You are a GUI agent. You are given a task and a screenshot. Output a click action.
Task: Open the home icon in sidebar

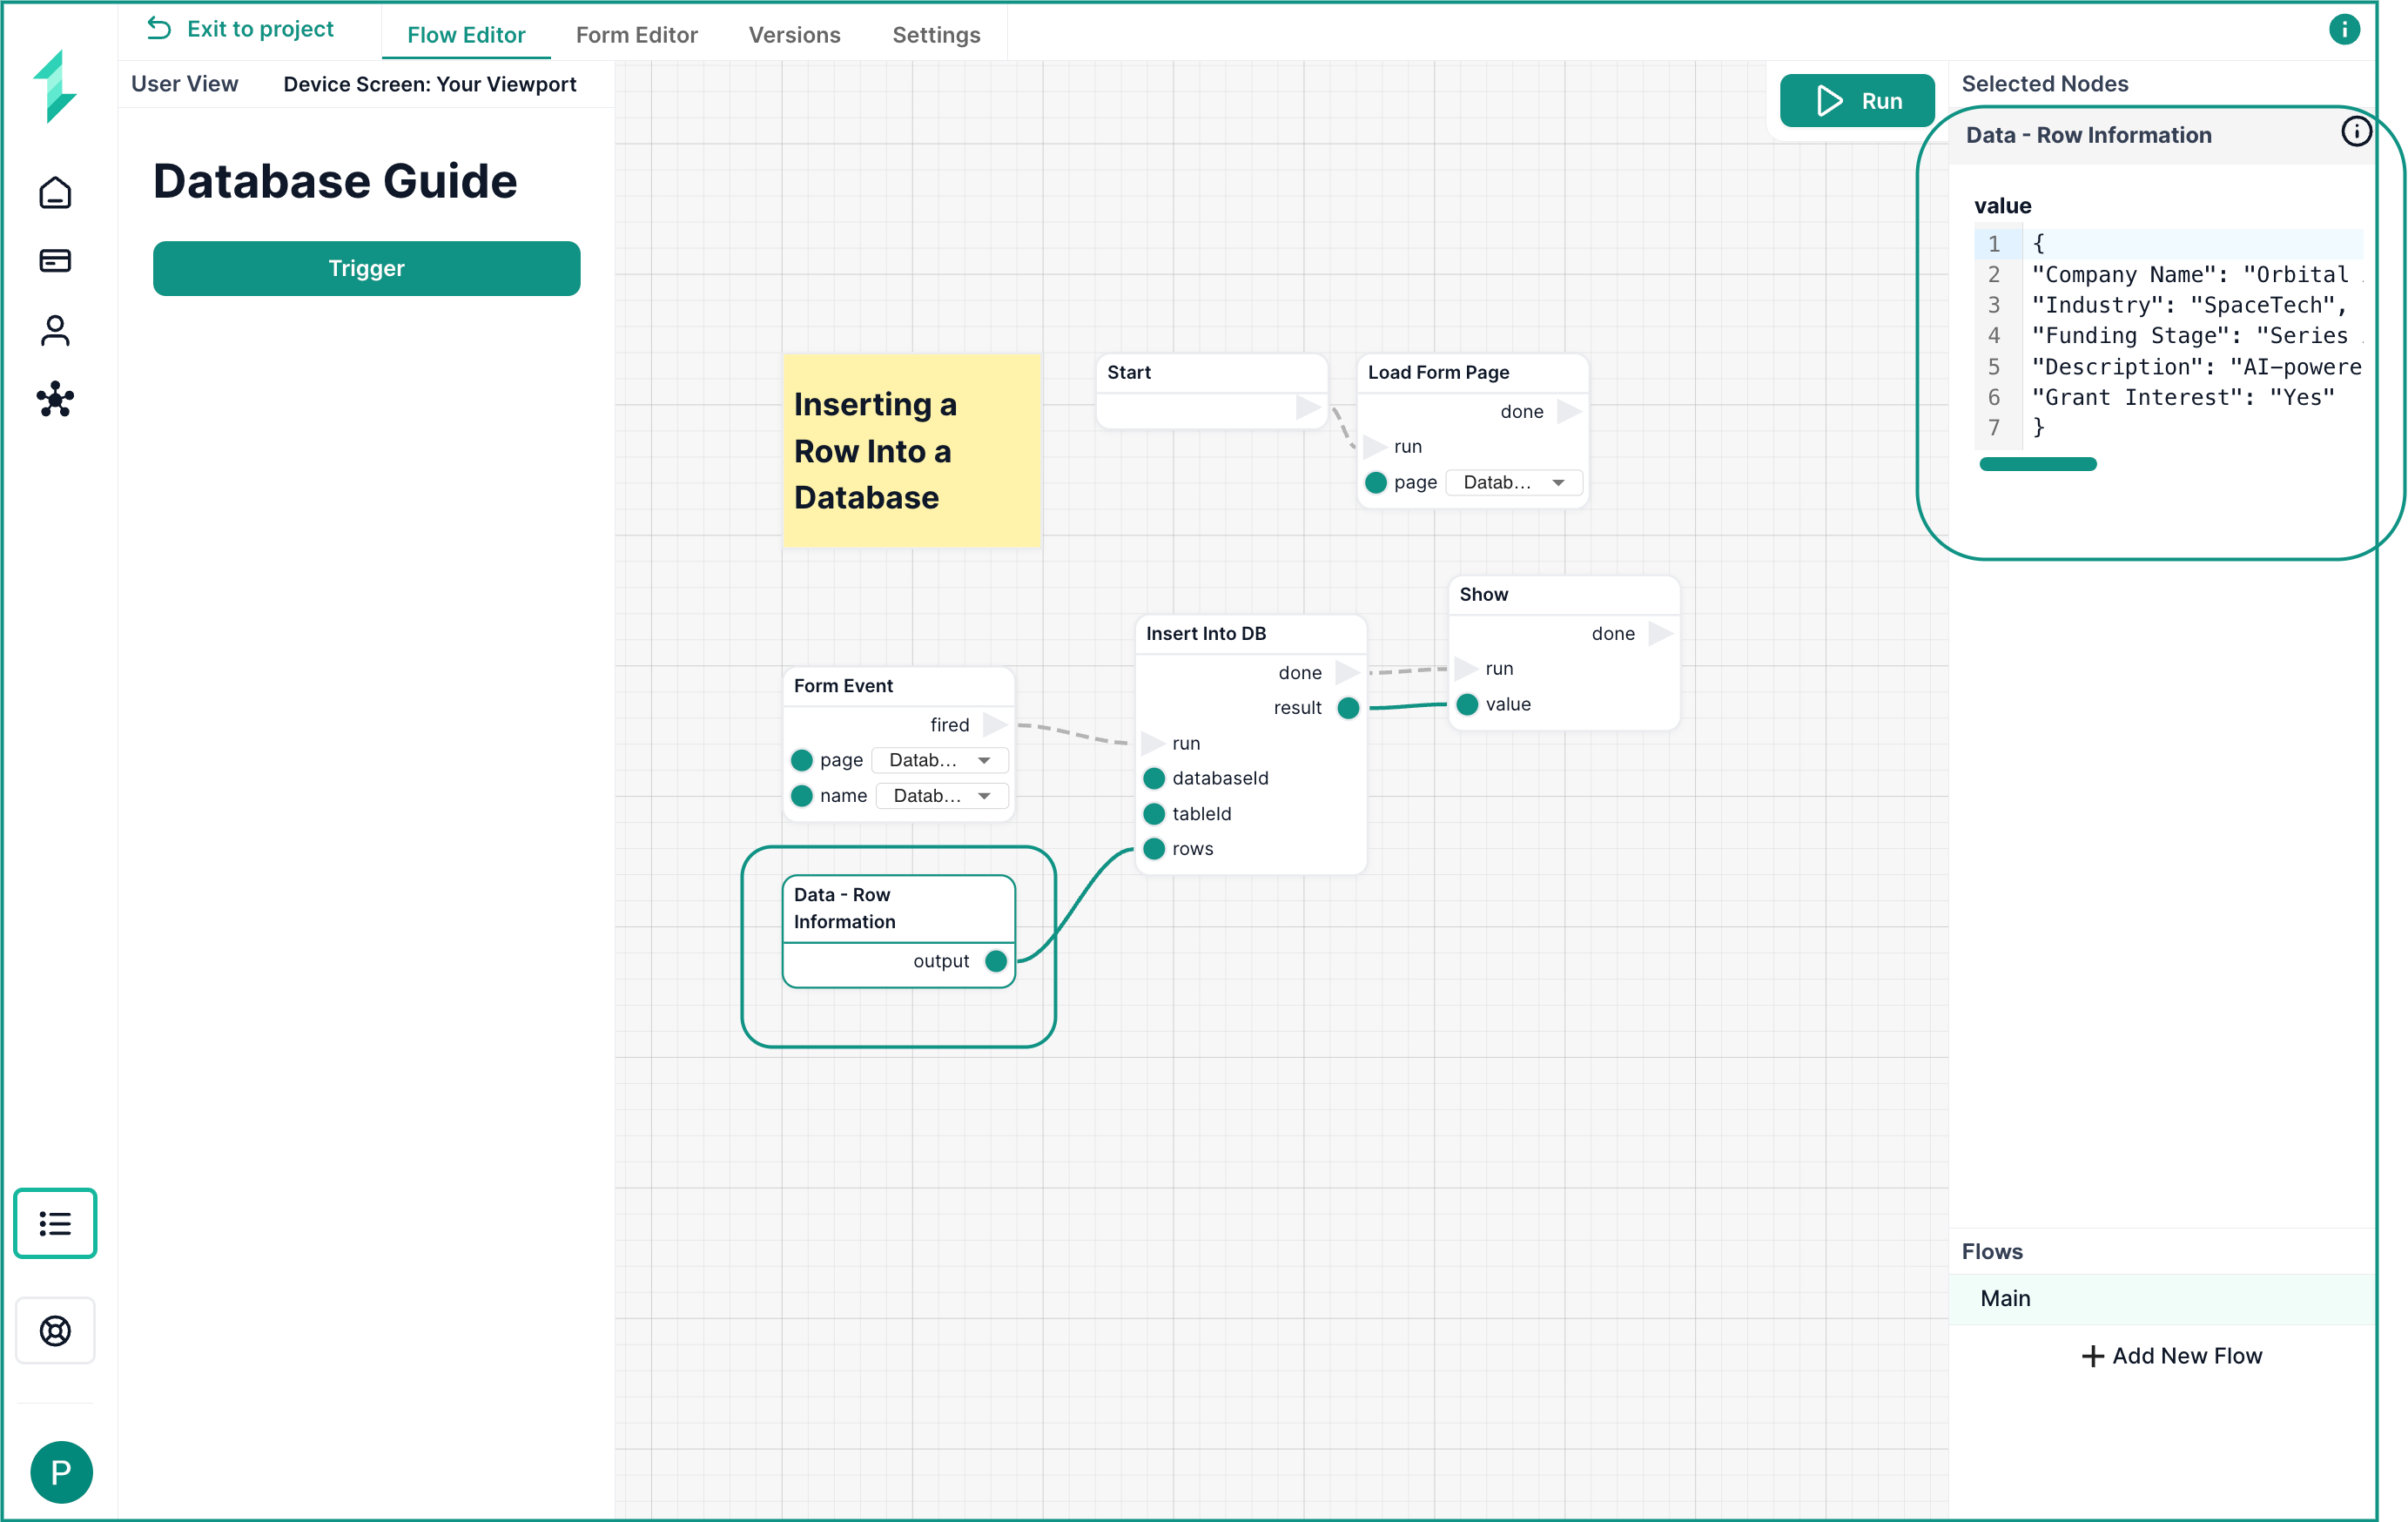point(55,192)
